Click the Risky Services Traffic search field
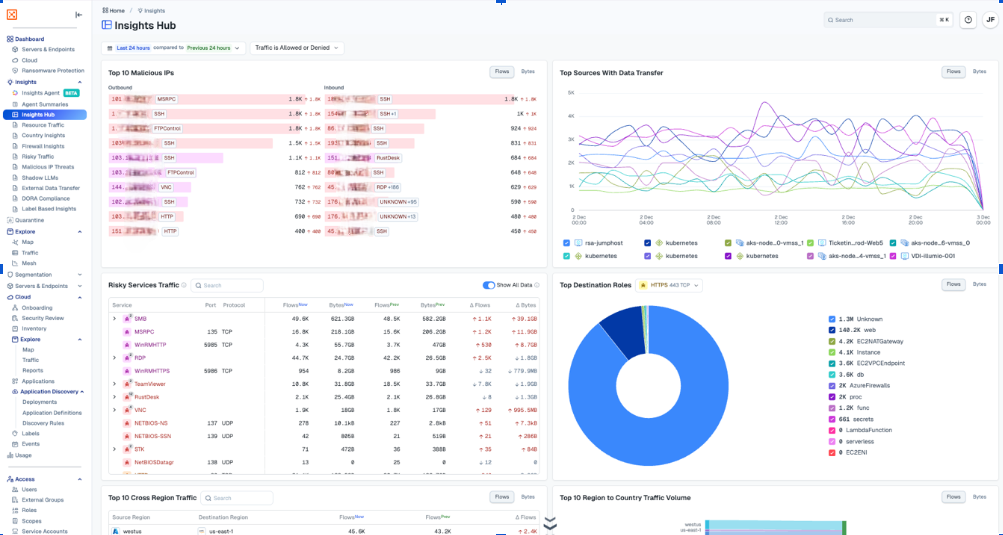This screenshot has width=1003, height=535. coord(227,285)
